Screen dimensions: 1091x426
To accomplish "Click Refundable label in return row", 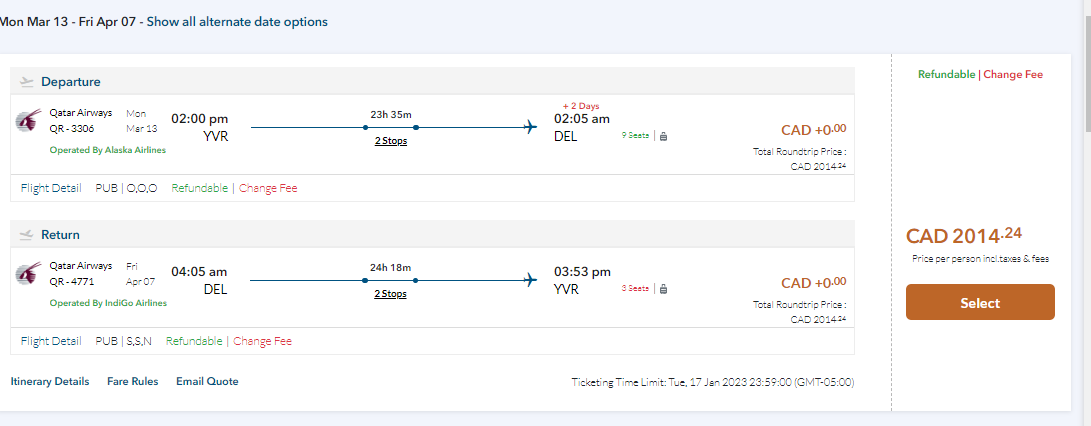I will [x=194, y=341].
